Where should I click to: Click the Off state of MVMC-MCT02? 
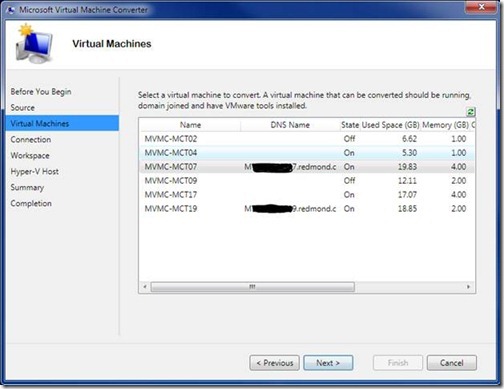[349, 139]
